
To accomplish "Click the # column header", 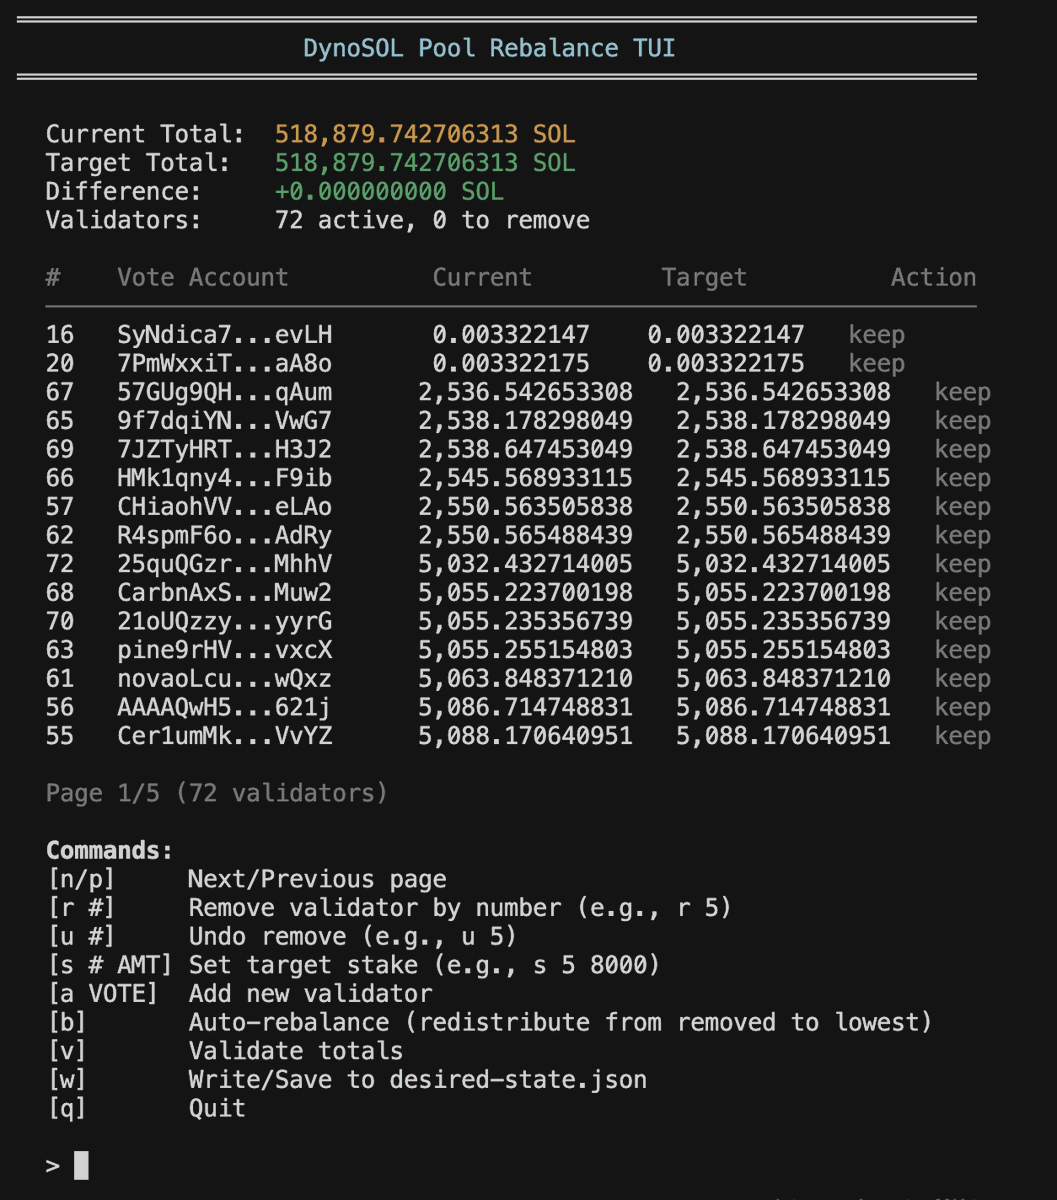I will pyautogui.click(x=53, y=278).
